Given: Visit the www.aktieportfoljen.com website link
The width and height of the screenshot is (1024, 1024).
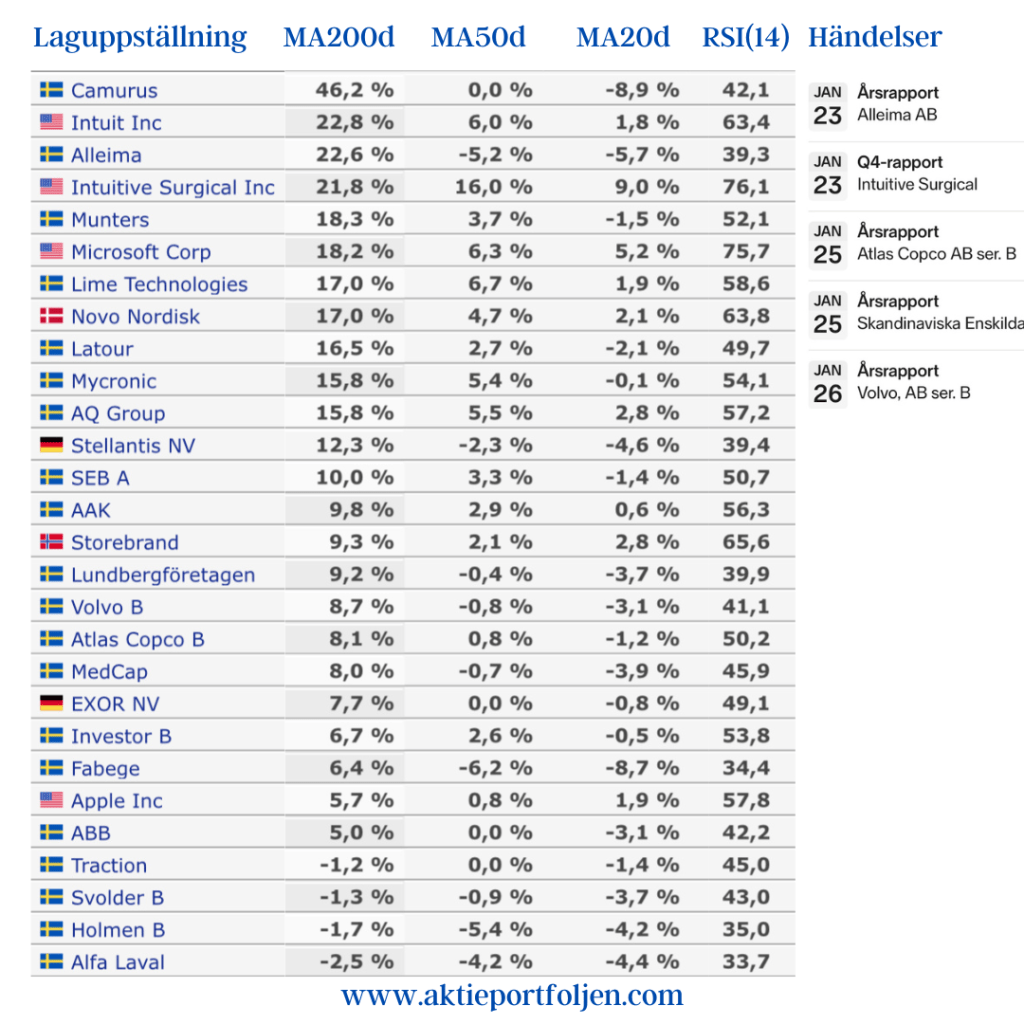Looking at the screenshot, I should coord(512,996).
